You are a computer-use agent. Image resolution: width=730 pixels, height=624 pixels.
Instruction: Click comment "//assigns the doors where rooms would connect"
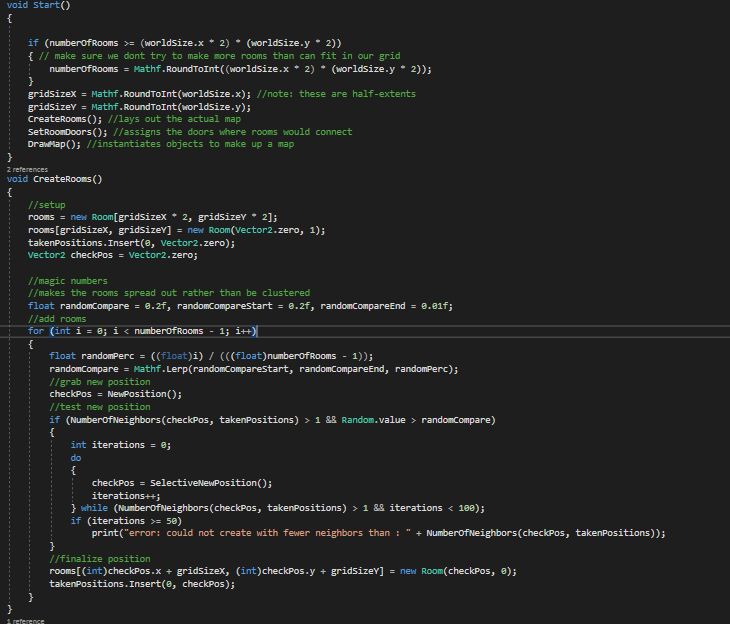(x=233, y=132)
